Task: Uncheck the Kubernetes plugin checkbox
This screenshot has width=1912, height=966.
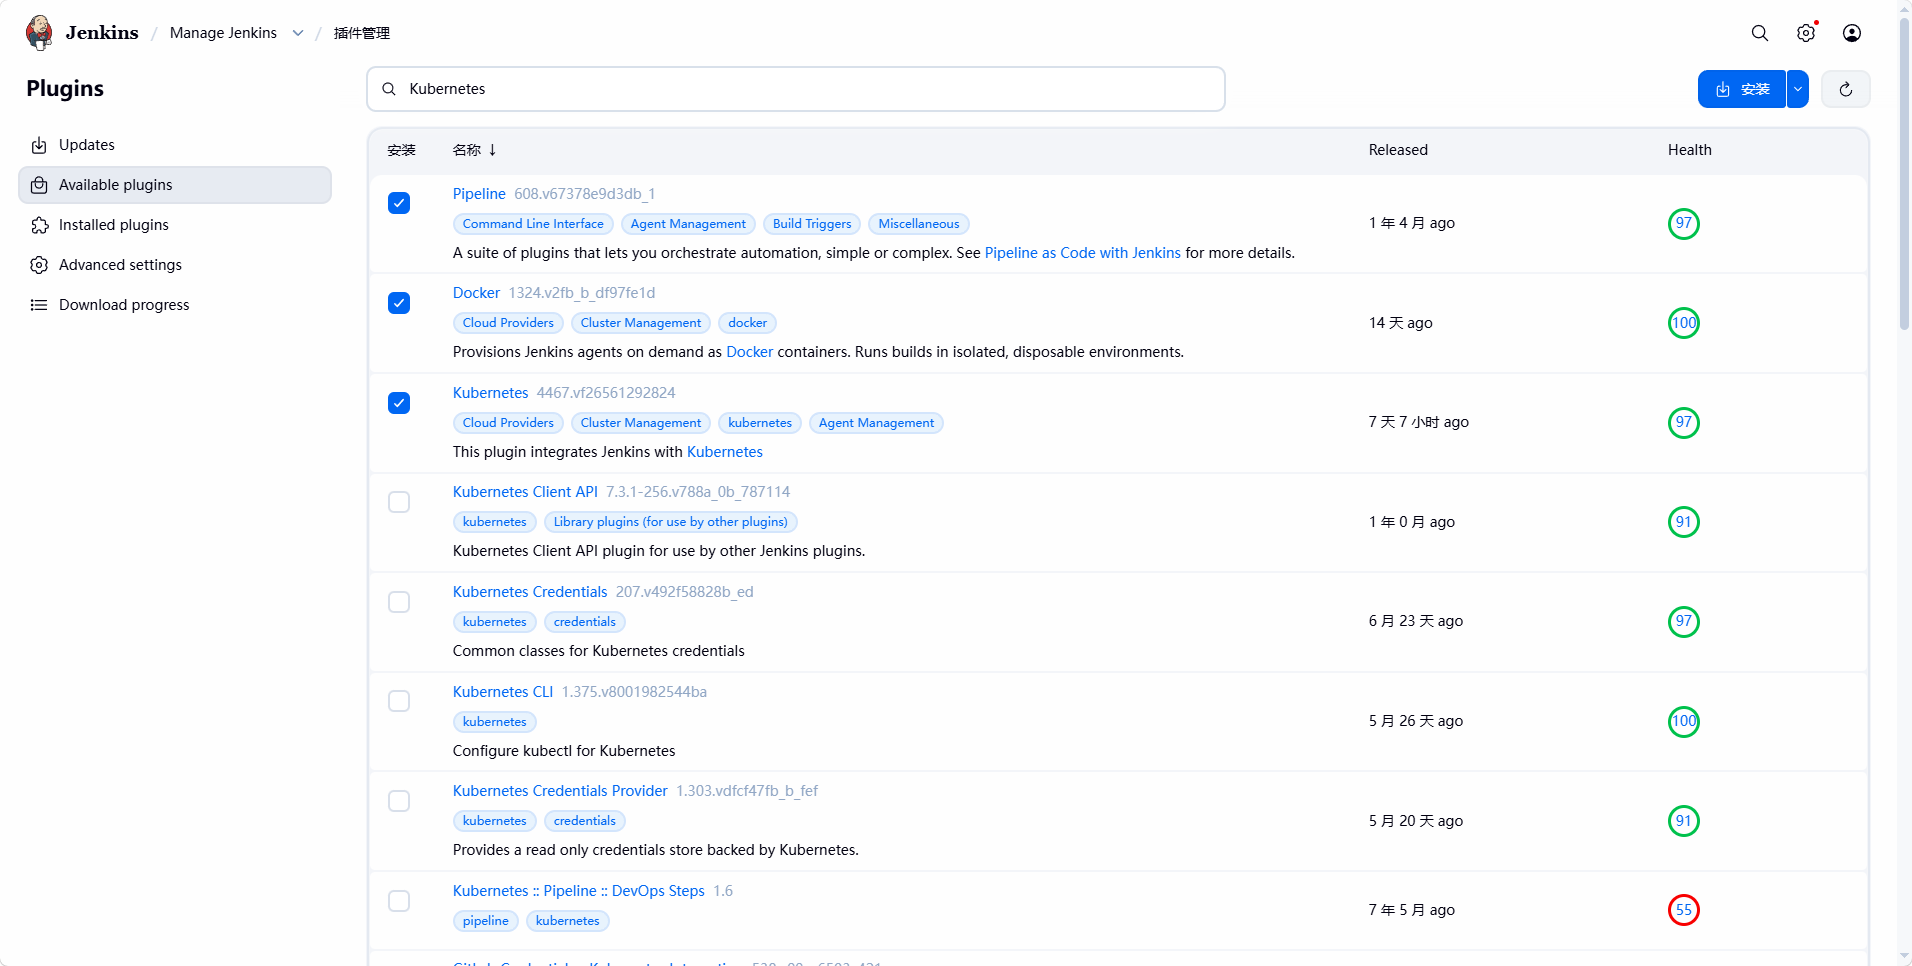Action: 399,403
